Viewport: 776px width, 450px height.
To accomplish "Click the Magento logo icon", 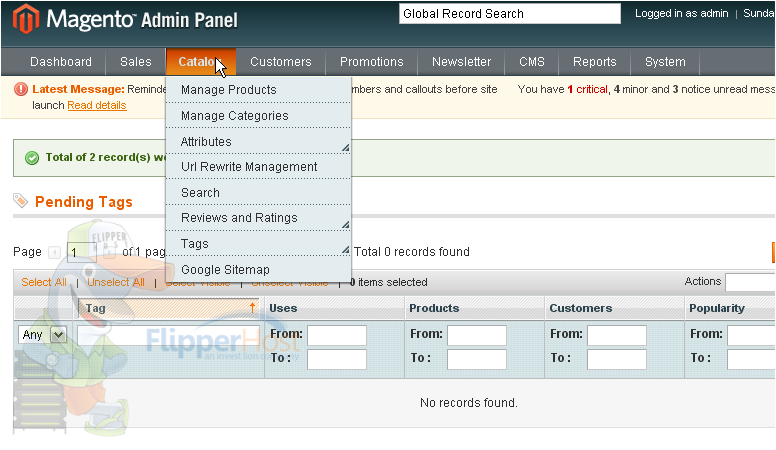I will click(x=26, y=19).
